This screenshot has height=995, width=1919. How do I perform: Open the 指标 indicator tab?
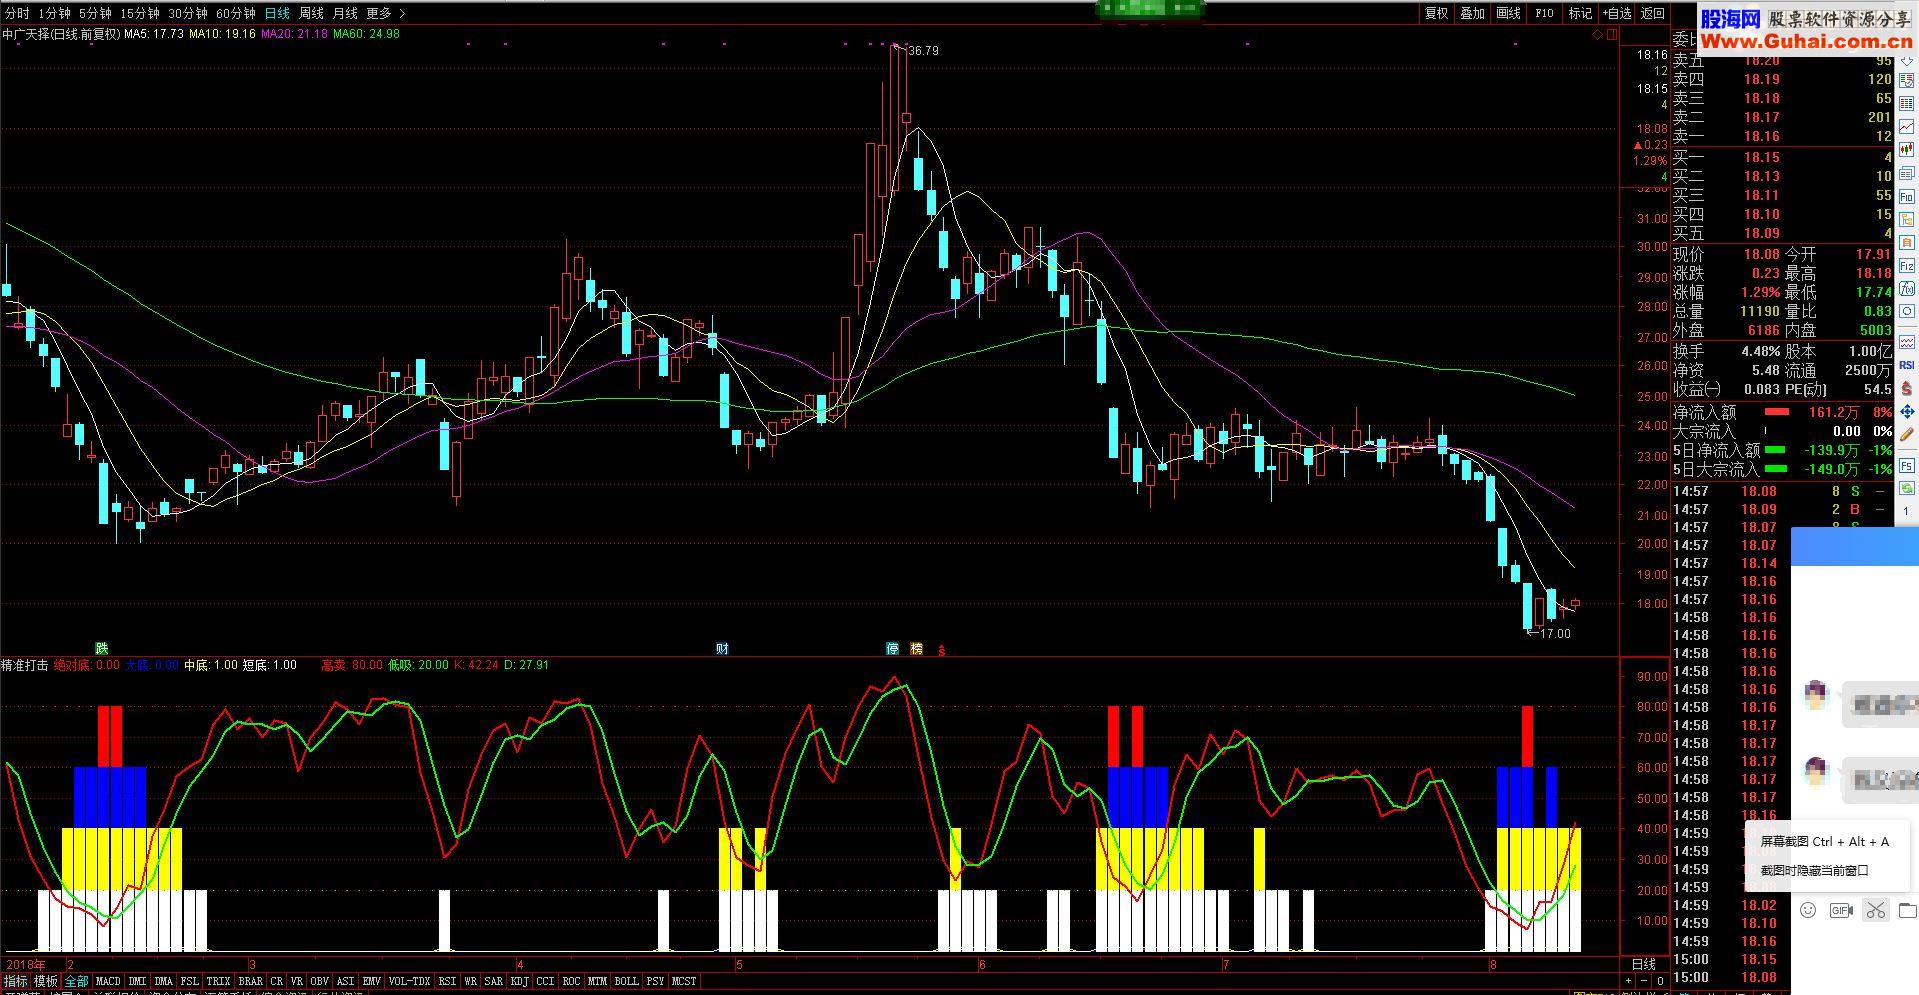click(x=16, y=982)
